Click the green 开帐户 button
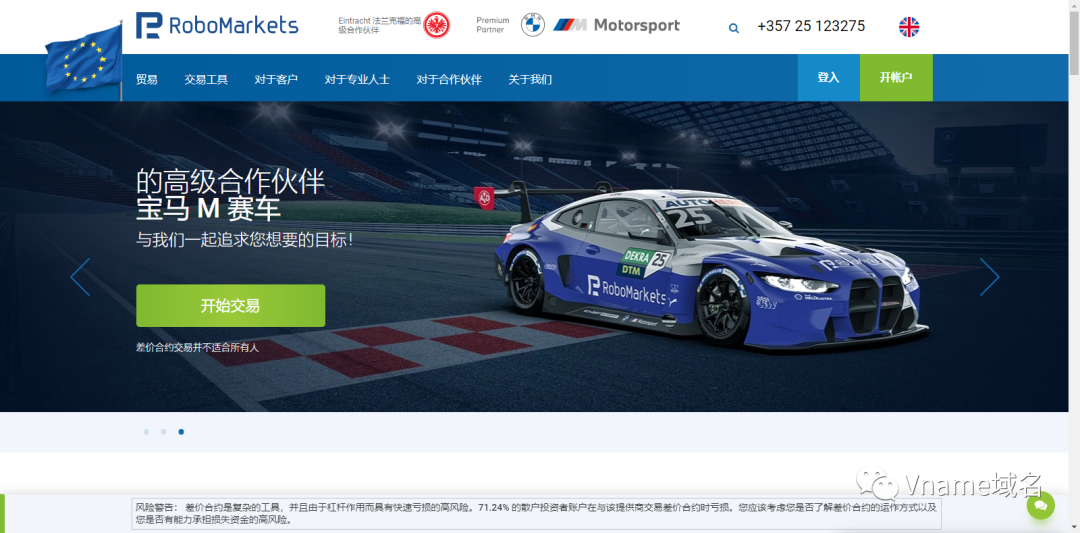This screenshot has height=533, width=1080. click(896, 78)
